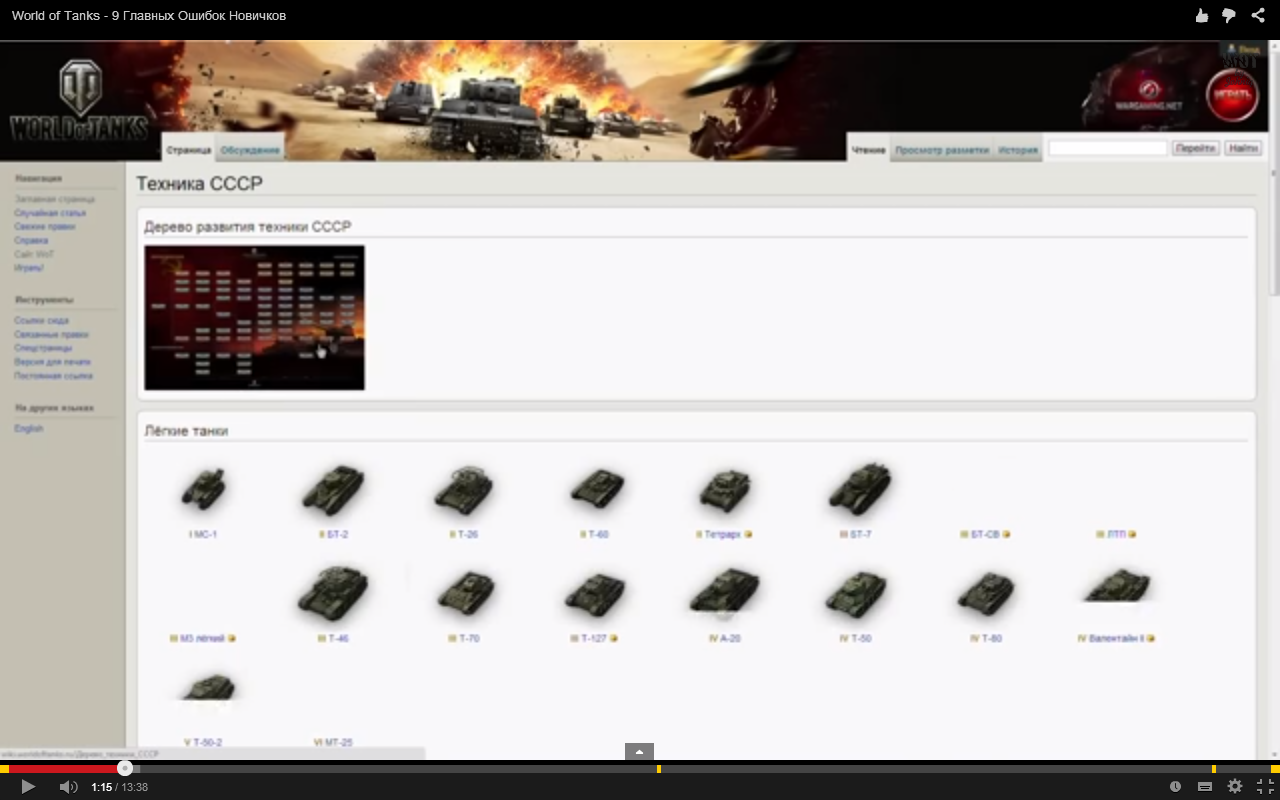Click the Т-60 tank icon
The width and height of the screenshot is (1280, 800).
[596, 490]
